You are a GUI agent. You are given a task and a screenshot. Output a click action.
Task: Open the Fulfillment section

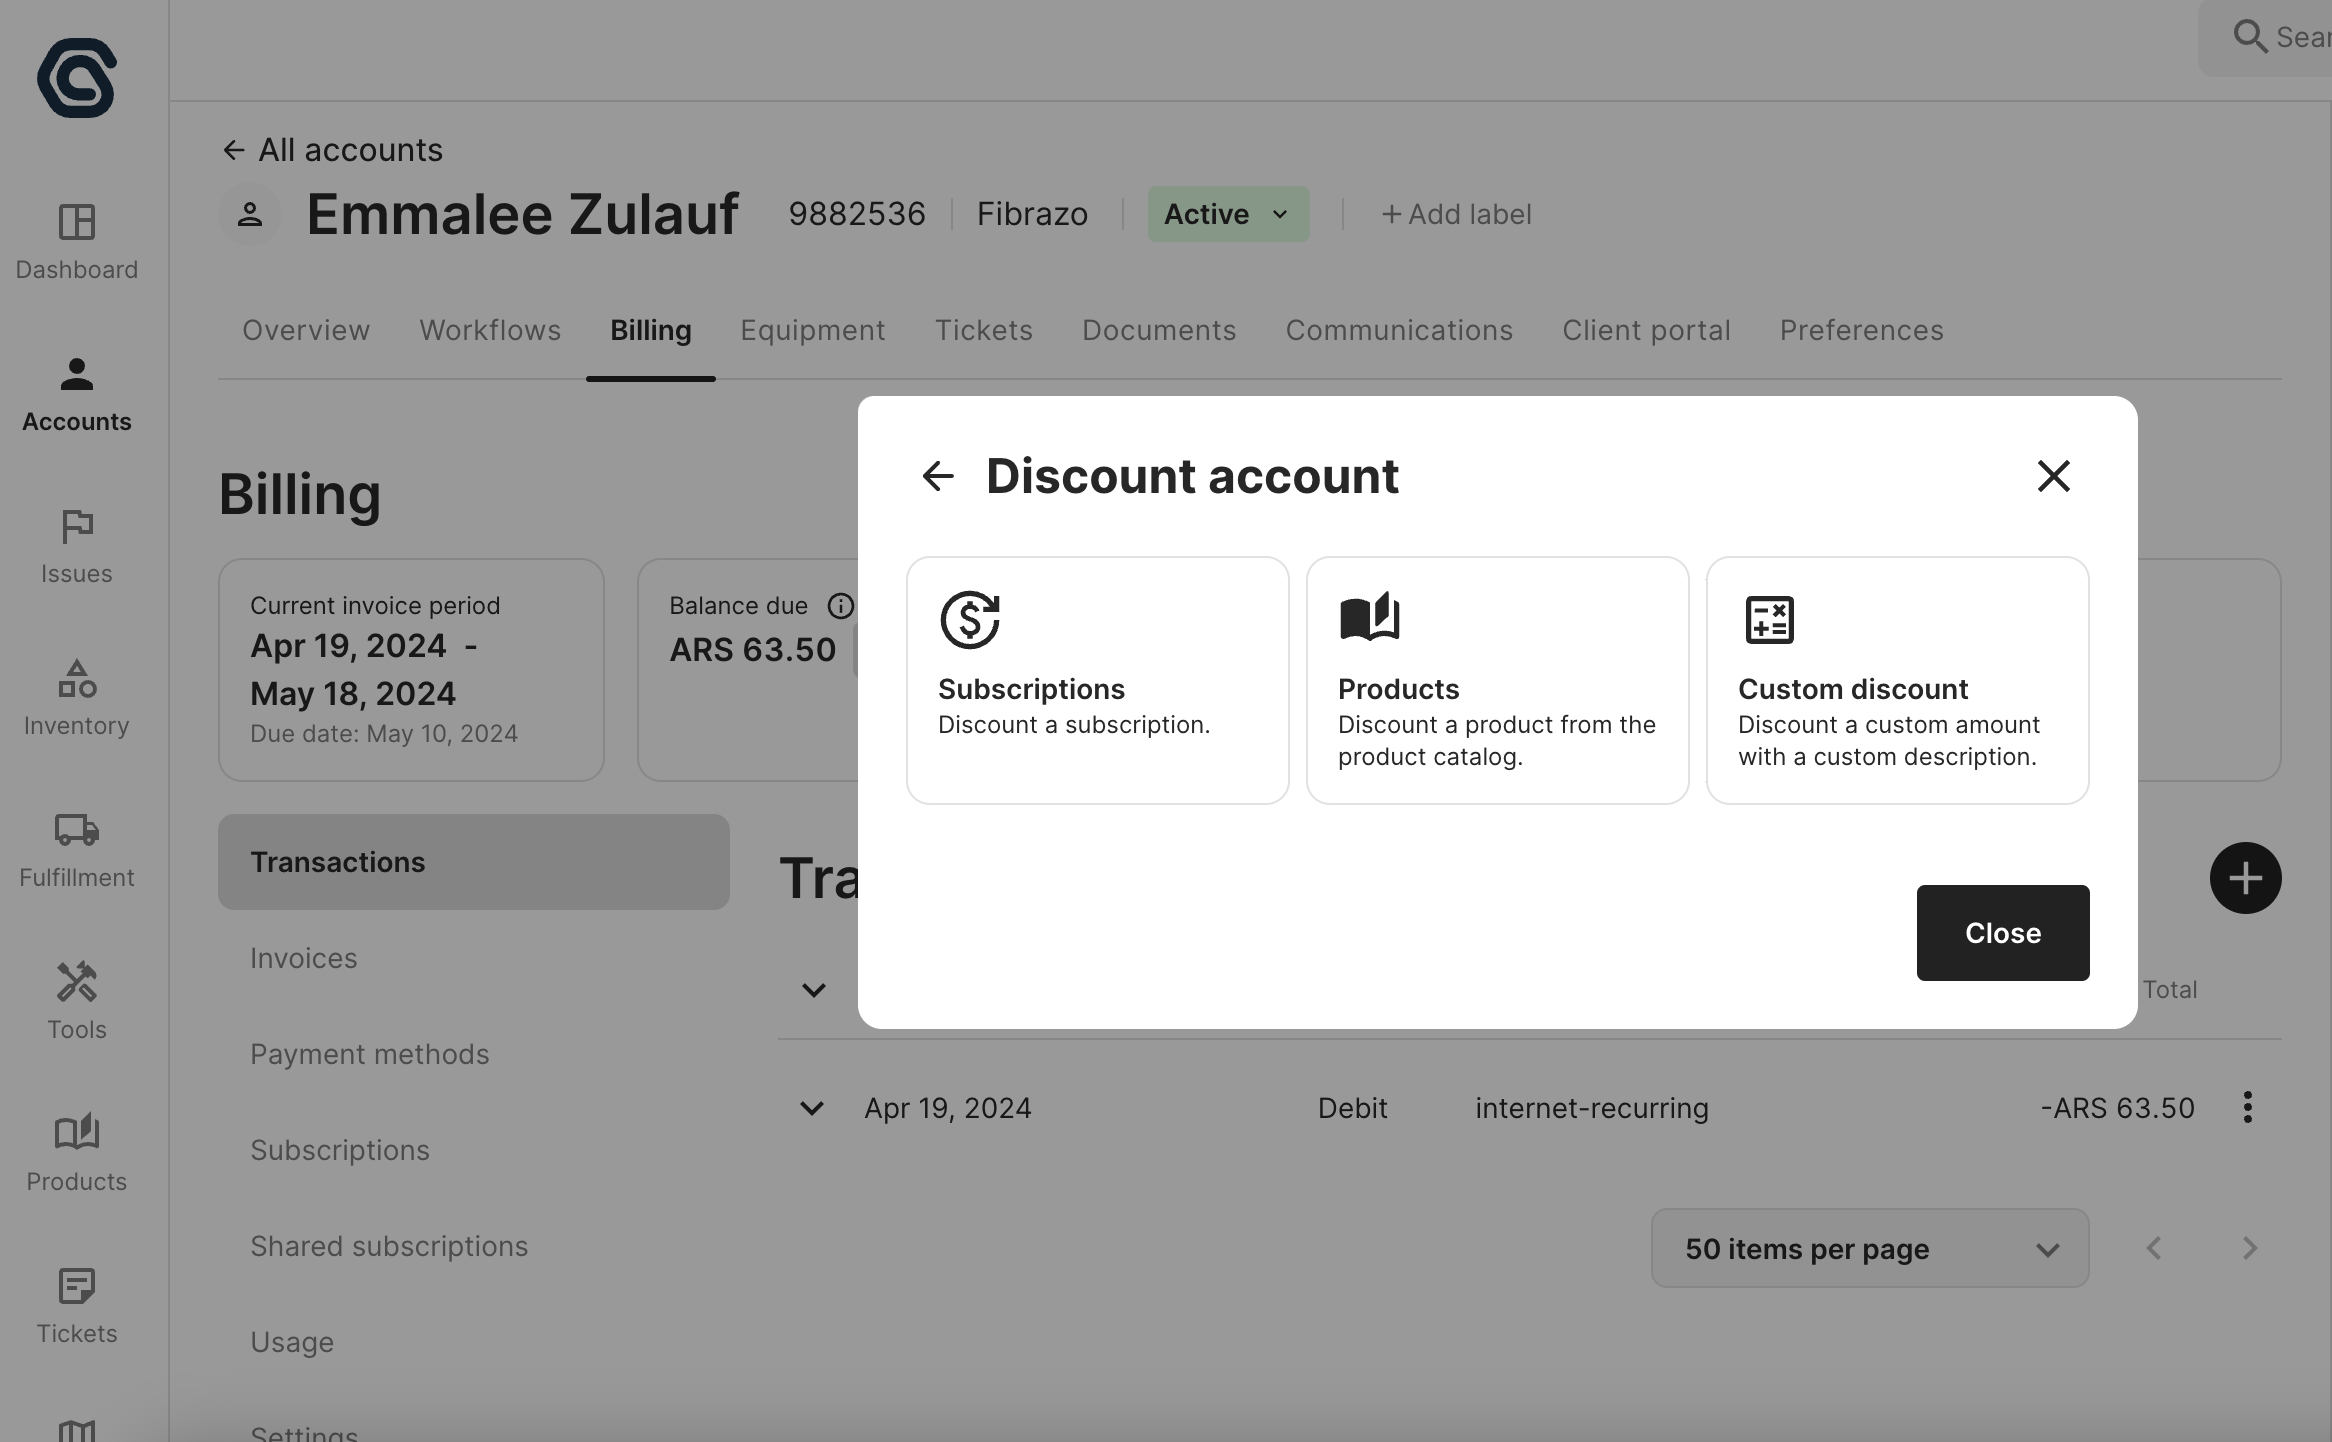coord(77,849)
